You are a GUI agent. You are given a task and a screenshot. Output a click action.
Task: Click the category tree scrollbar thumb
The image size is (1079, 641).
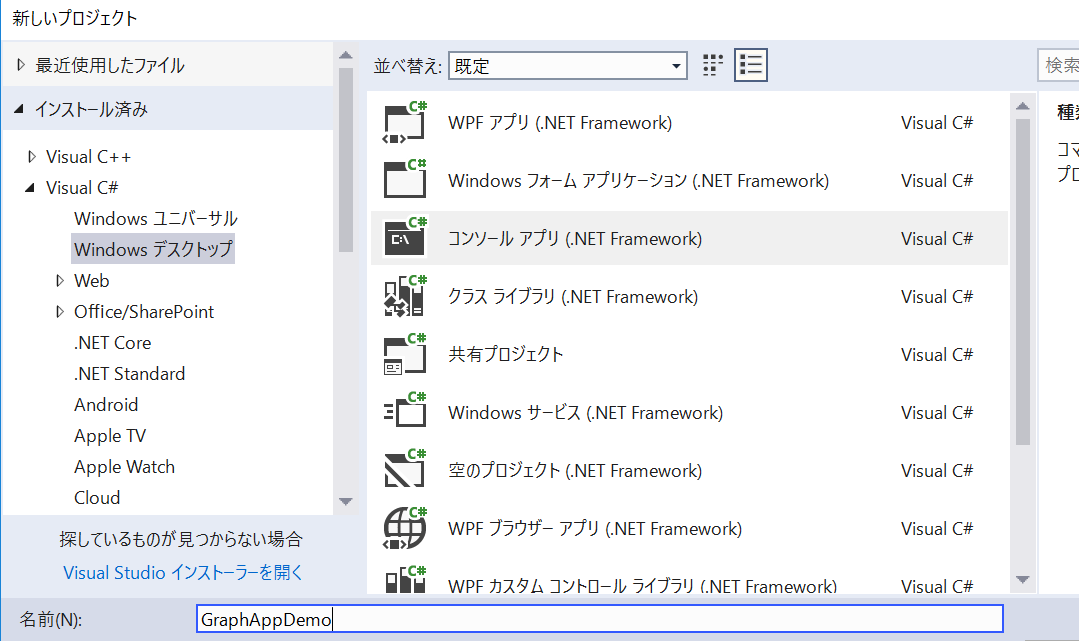(346, 160)
